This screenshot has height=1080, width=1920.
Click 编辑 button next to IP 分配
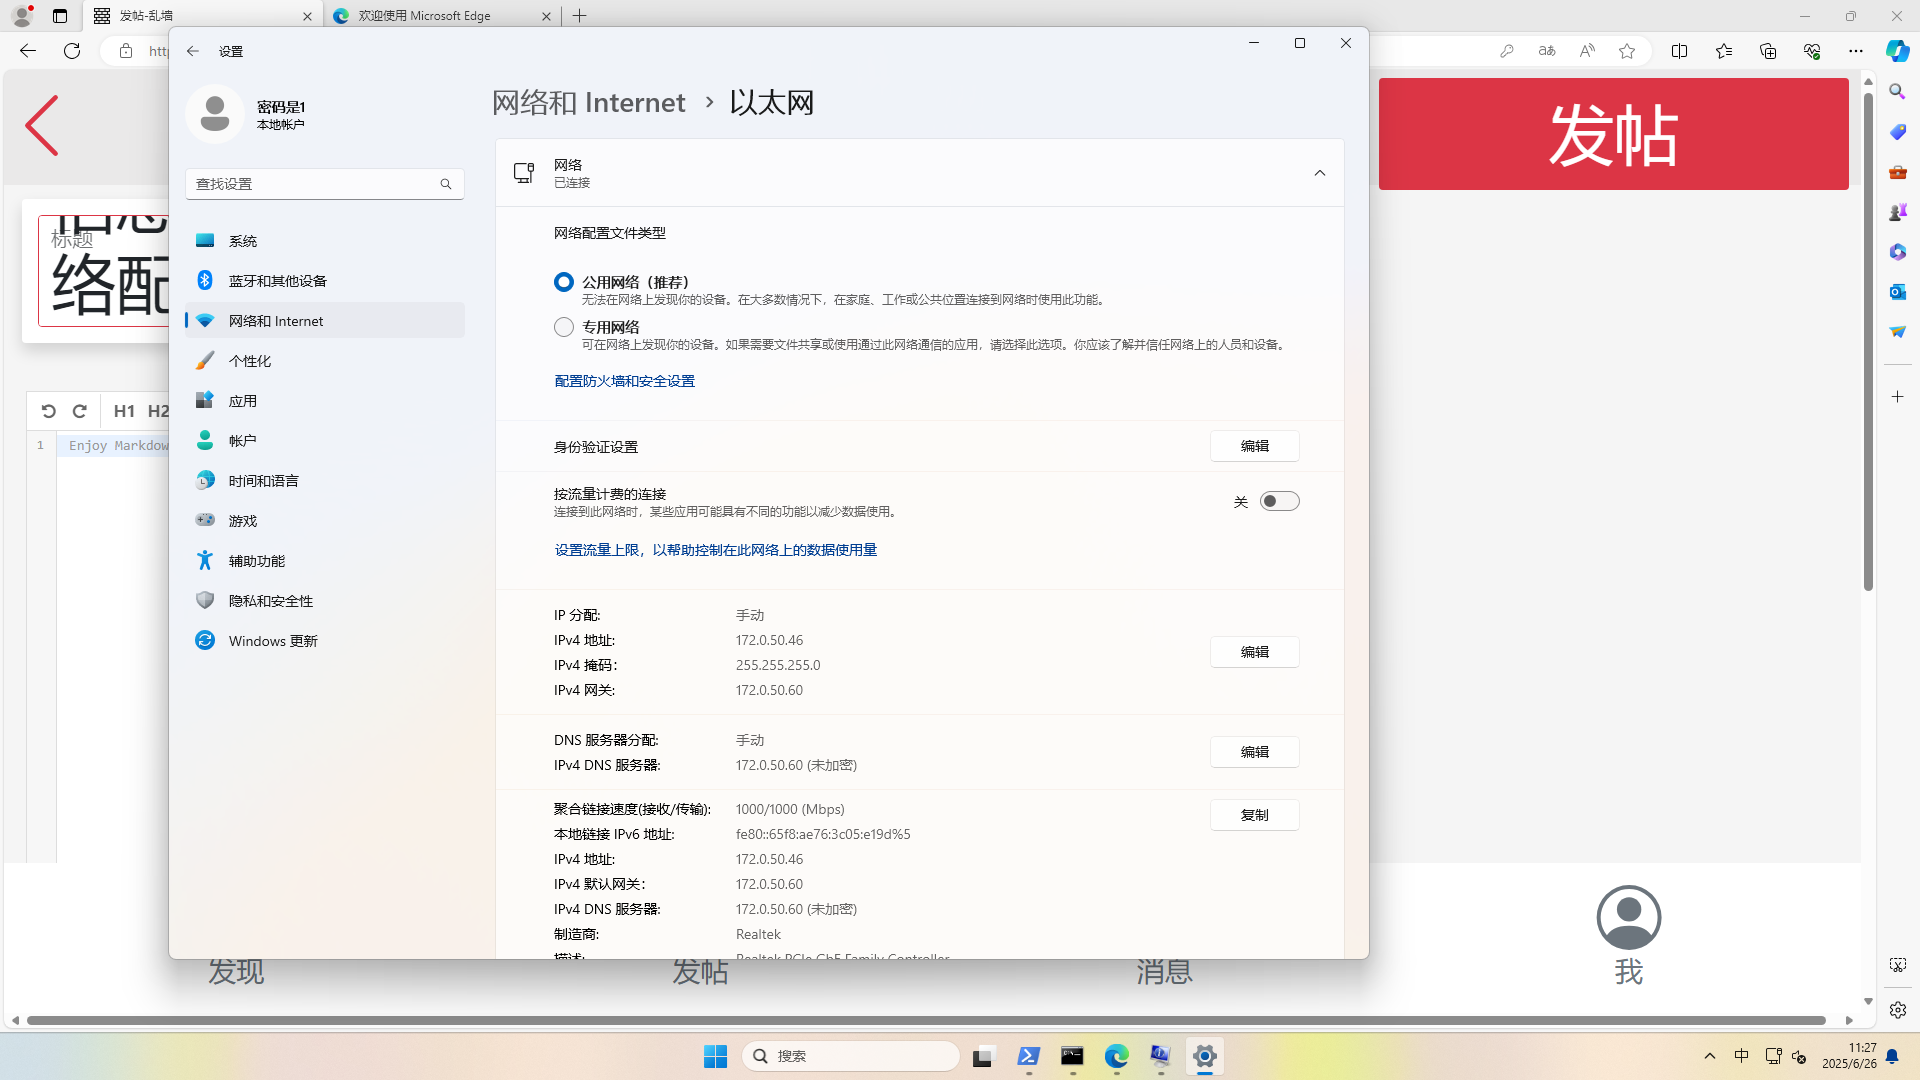pyautogui.click(x=1254, y=652)
